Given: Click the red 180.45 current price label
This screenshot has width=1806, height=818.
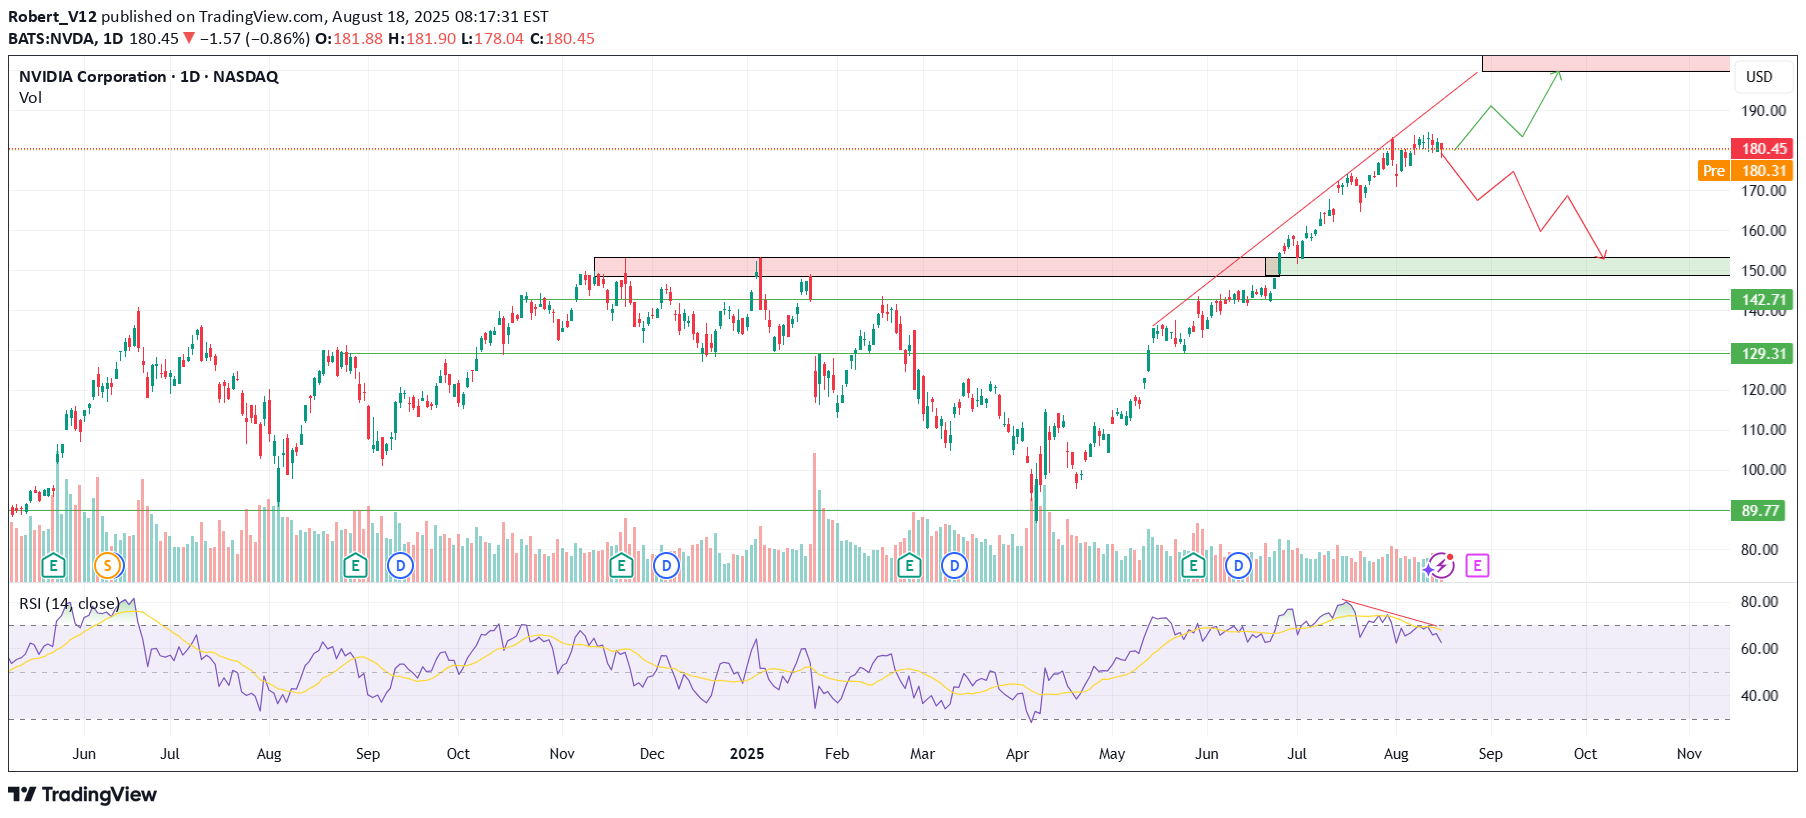Looking at the screenshot, I should 1761,148.
